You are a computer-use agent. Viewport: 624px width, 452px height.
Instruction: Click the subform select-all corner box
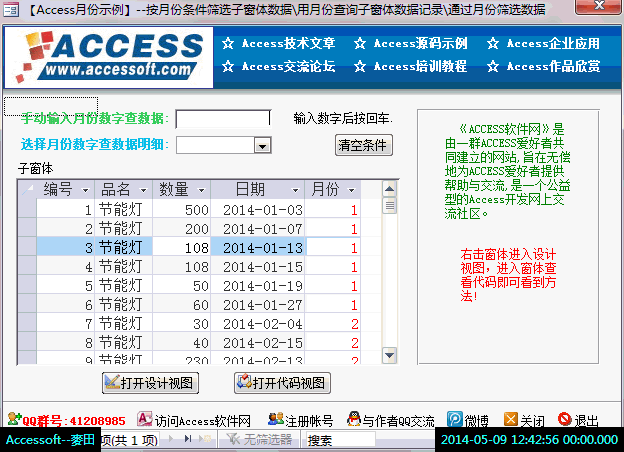click(27, 189)
